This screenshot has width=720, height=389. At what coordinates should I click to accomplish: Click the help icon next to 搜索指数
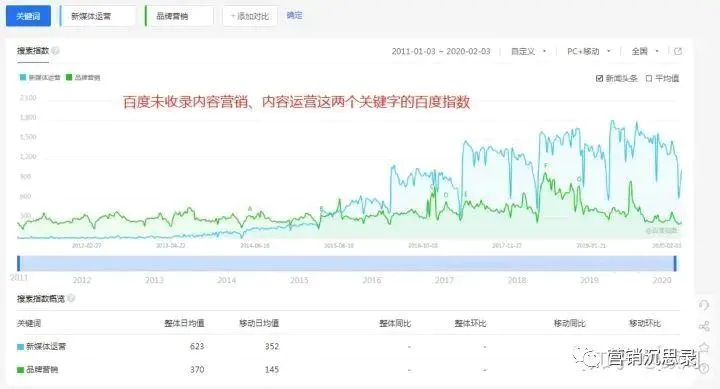click(x=55, y=51)
